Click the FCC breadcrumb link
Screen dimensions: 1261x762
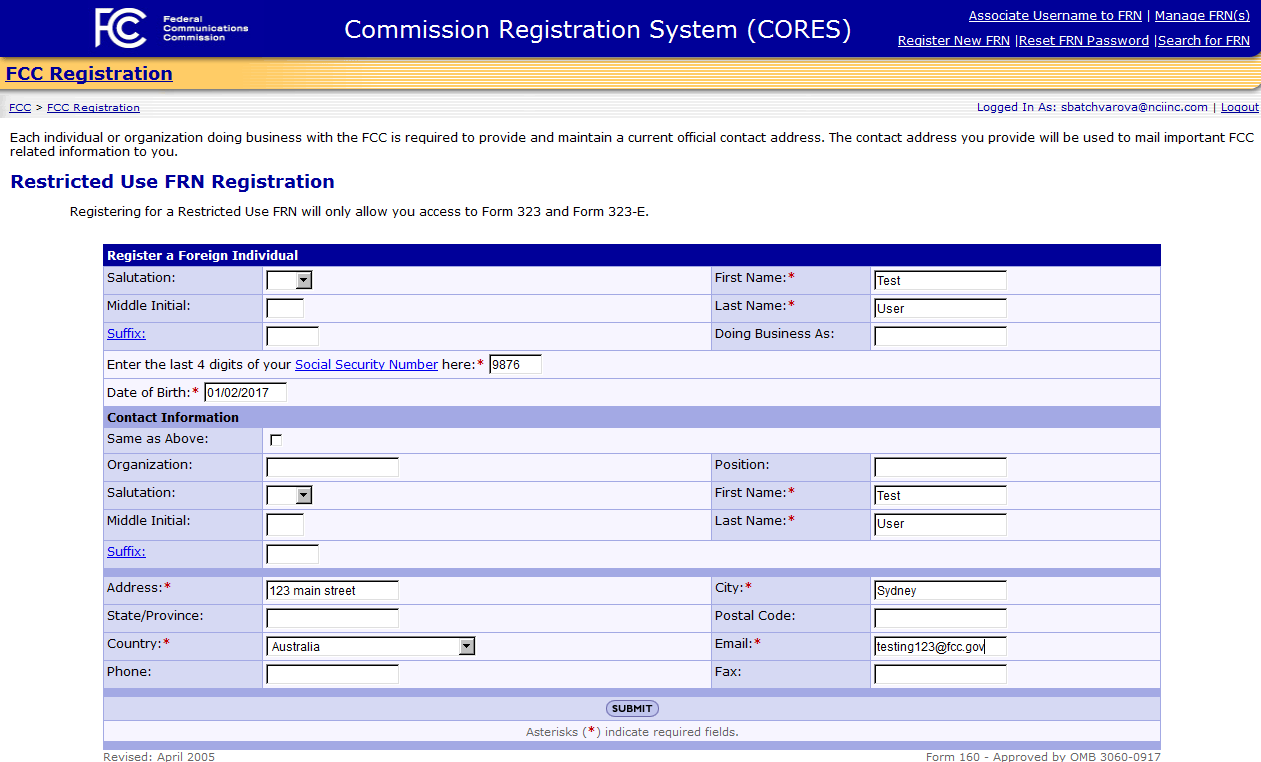click(x=20, y=108)
